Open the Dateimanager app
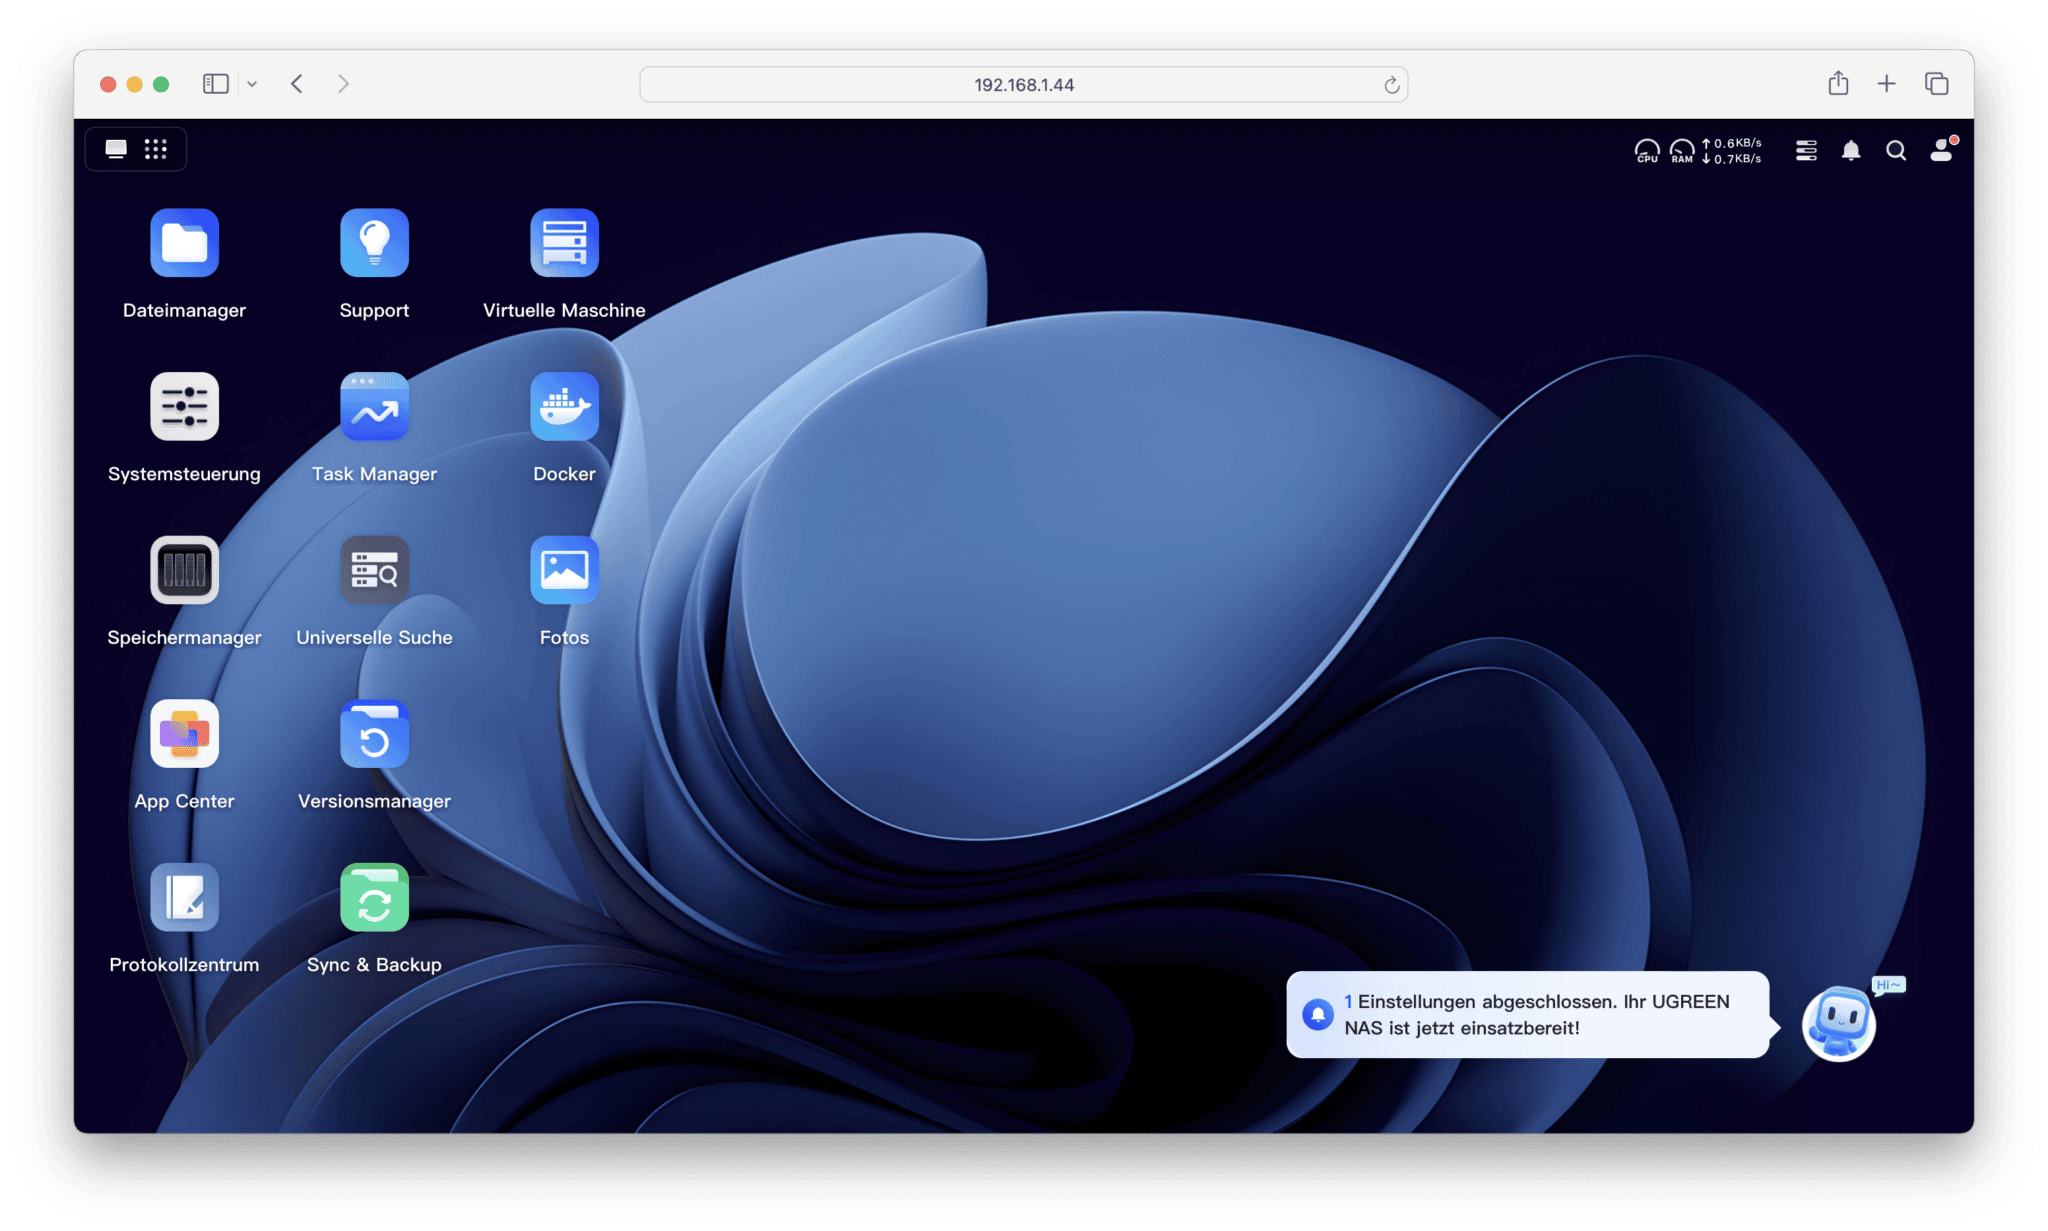This screenshot has height=1231, width=2048. click(184, 243)
